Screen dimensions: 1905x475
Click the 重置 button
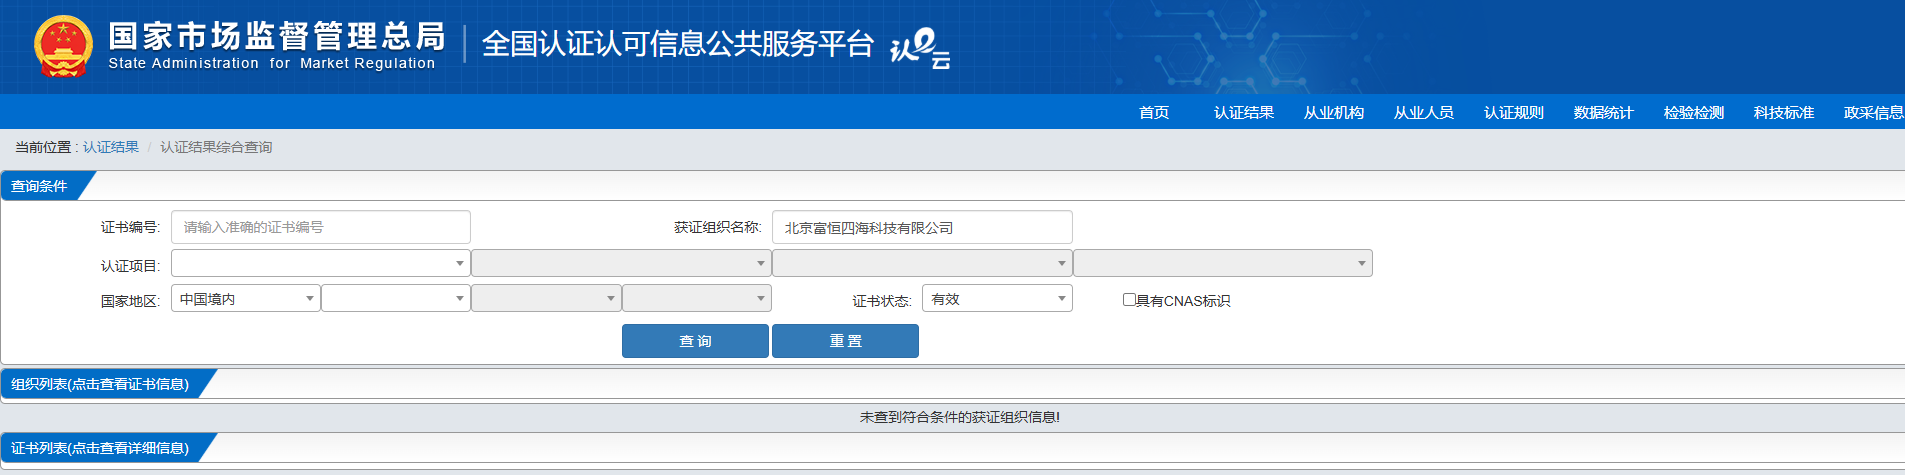pos(845,341)
